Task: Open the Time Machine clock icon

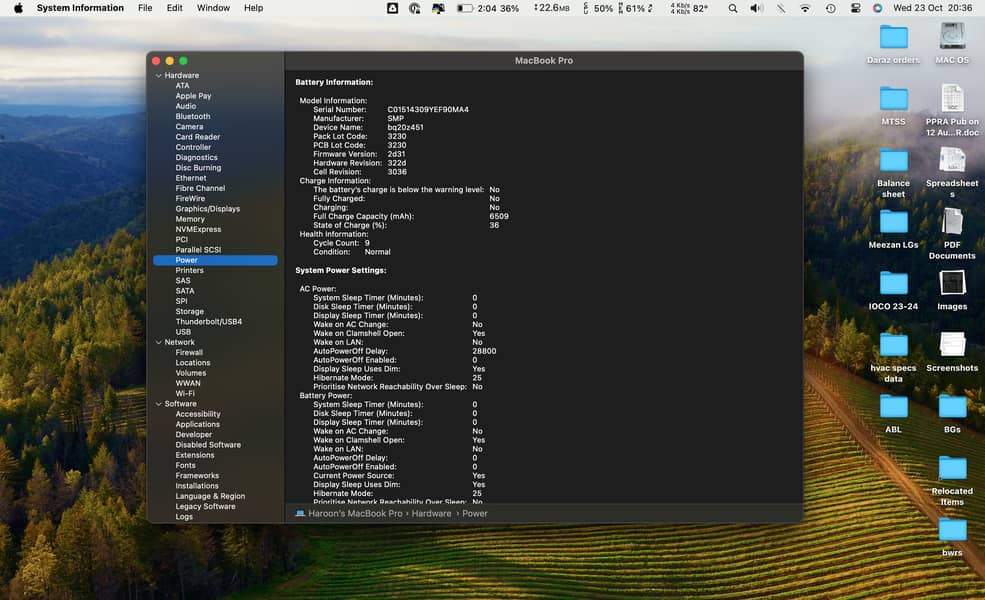Action: [830, 8]
